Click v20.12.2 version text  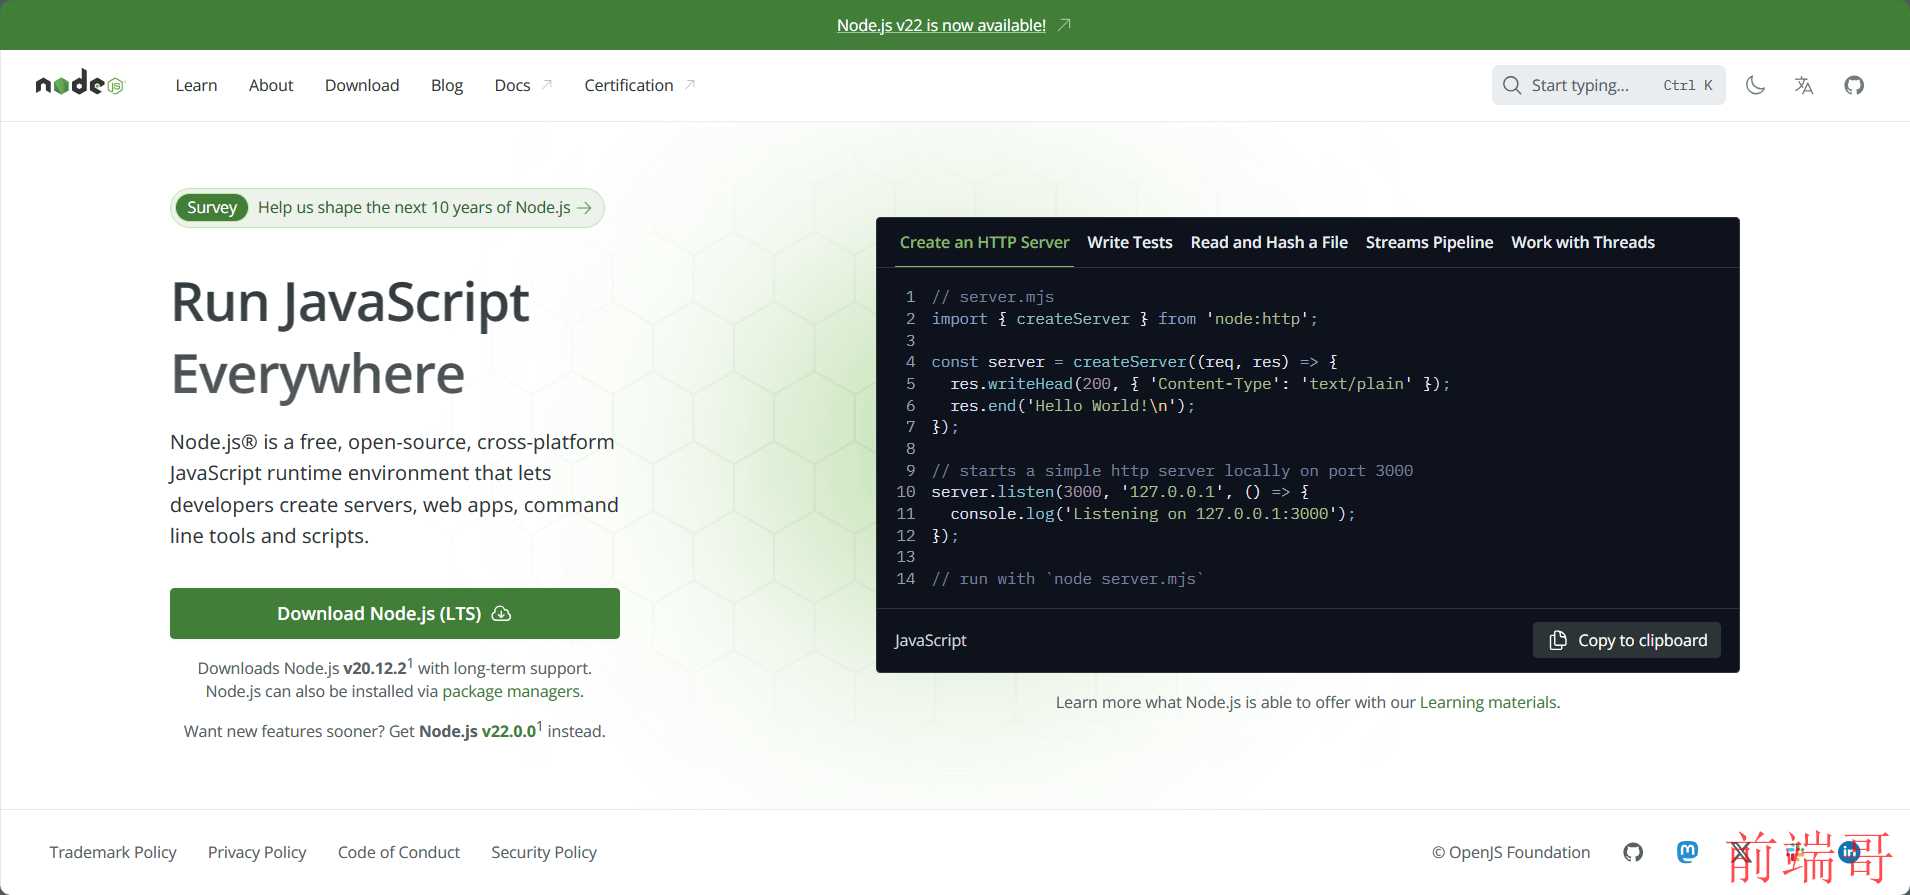[x=375, y=668]
